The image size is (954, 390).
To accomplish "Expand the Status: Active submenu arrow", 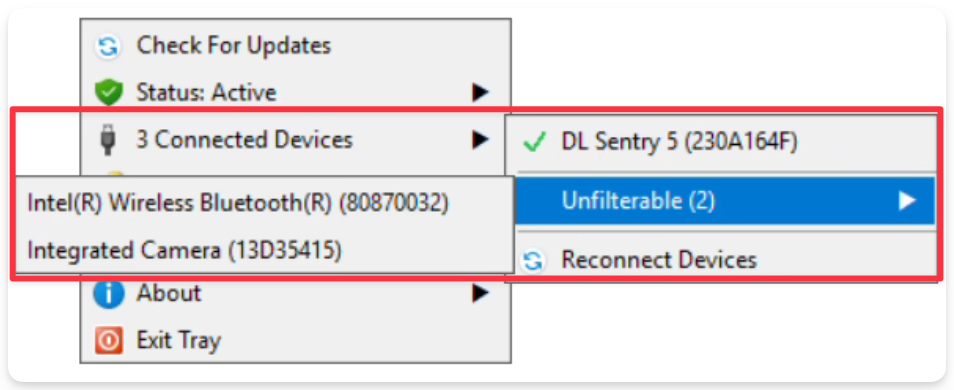I will pos(481,92).
